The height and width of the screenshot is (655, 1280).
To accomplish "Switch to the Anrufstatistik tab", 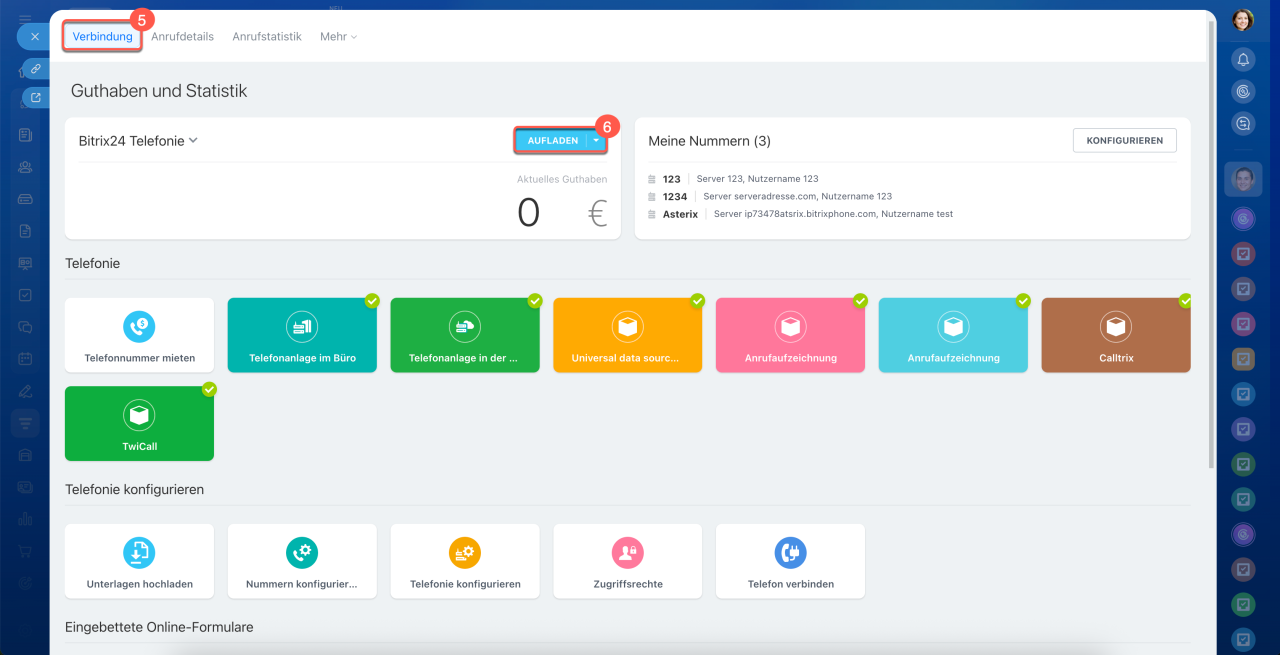I will point(266,36).
